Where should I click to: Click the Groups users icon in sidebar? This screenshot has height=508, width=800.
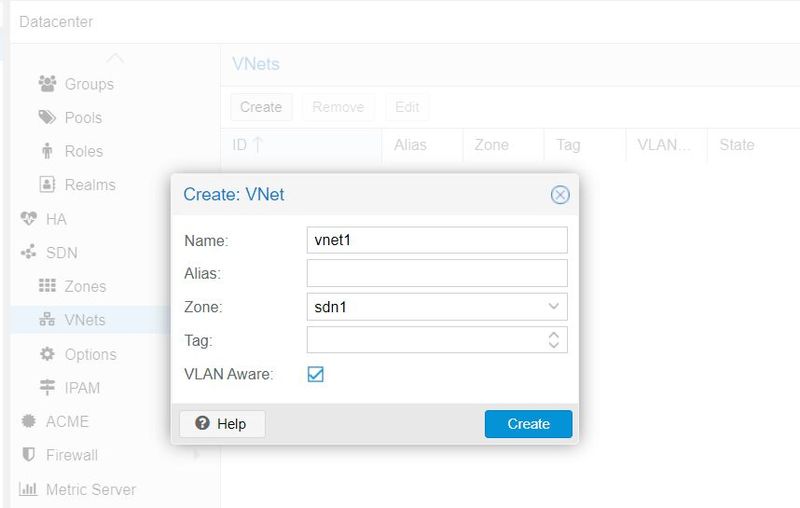click(x=47, y=84)
